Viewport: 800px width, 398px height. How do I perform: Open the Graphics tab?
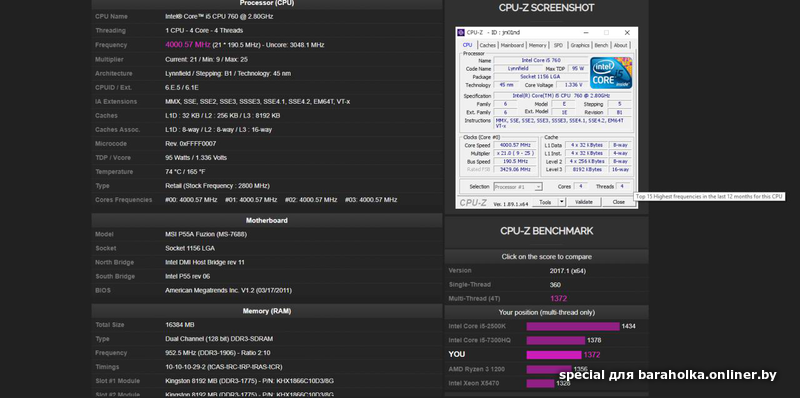(580, 45)
